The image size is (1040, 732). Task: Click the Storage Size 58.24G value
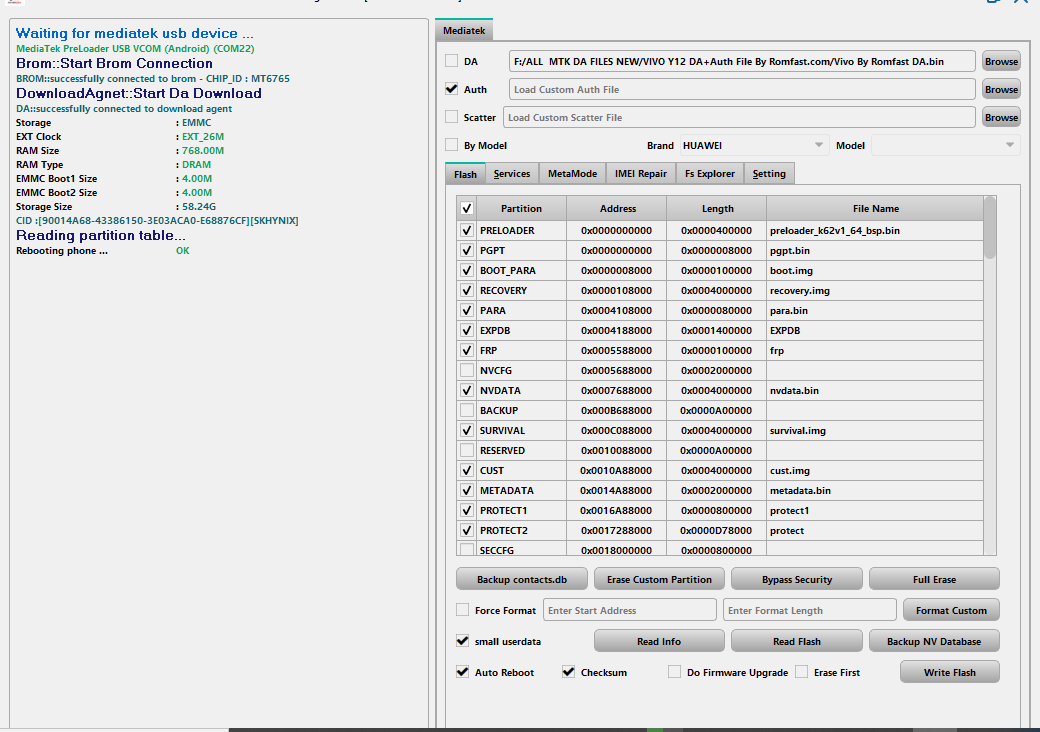199,206
